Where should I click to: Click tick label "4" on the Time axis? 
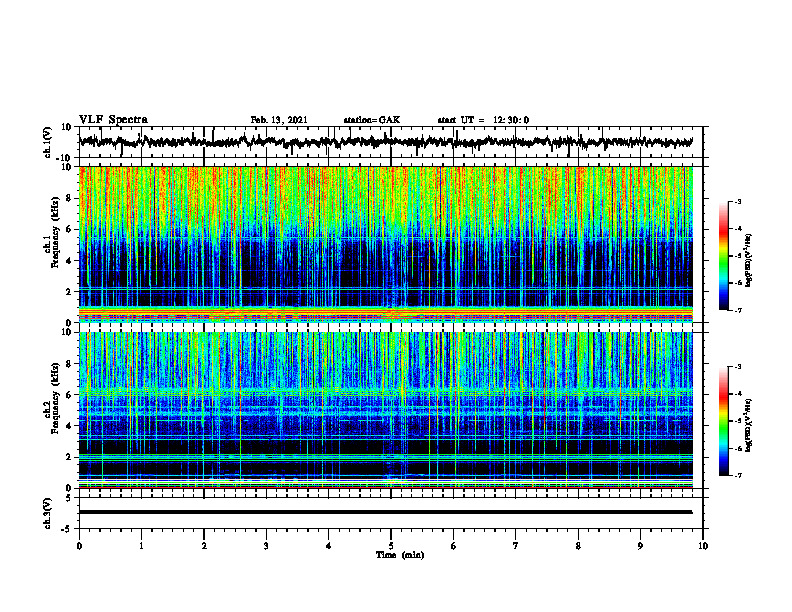(x=328, y=546)
